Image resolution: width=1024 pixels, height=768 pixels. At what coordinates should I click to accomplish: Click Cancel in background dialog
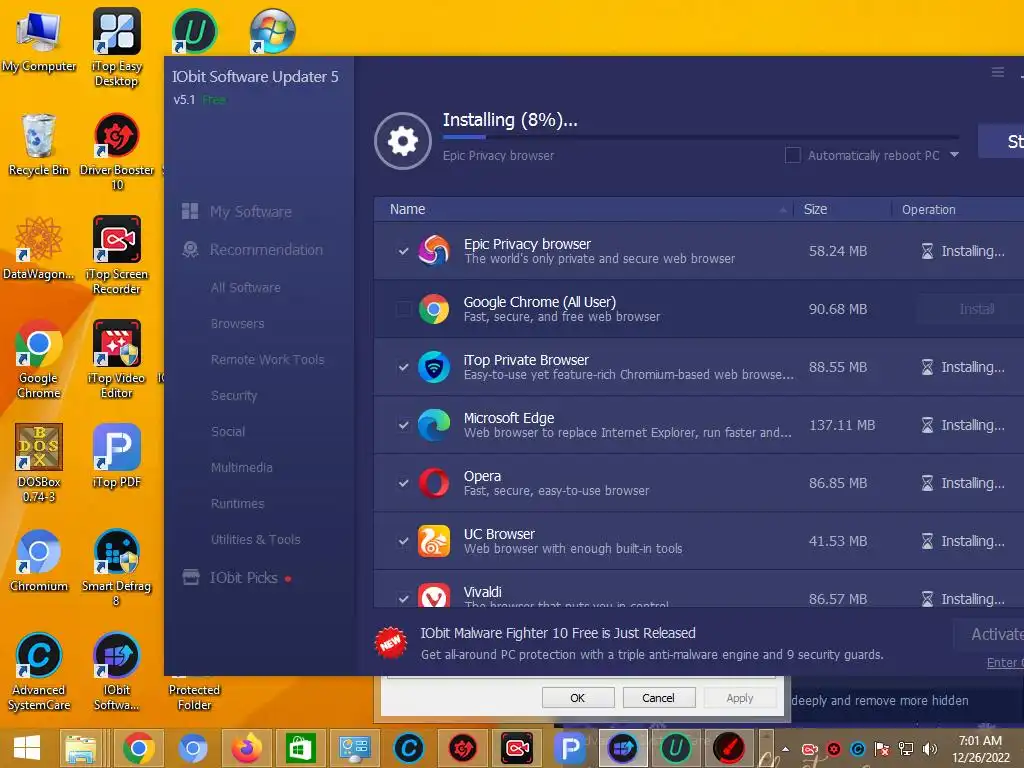[658, 697]
